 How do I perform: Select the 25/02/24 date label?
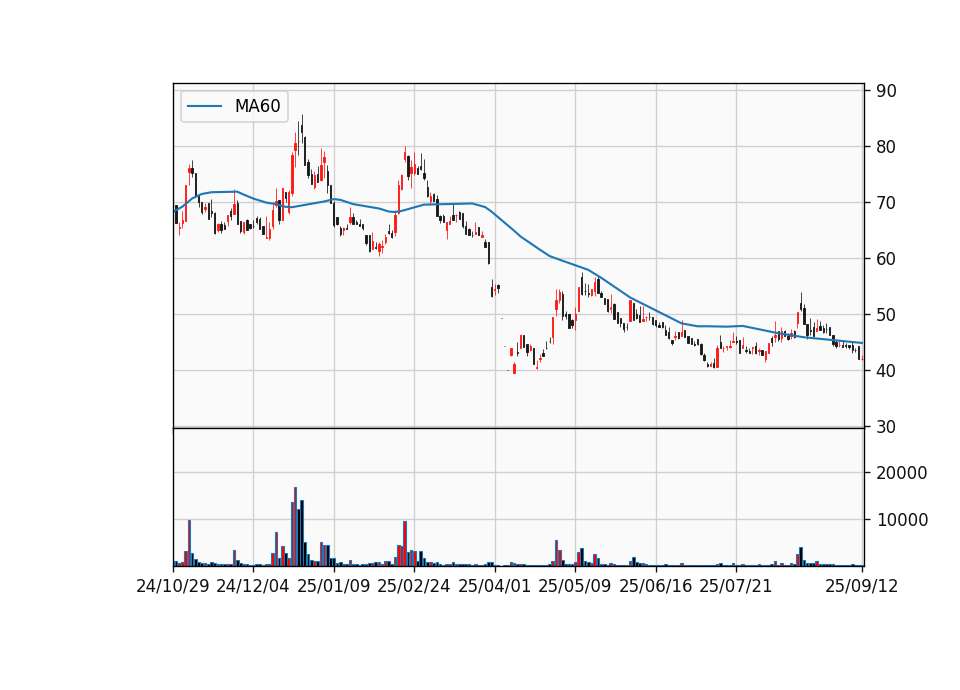click(414, 586)
